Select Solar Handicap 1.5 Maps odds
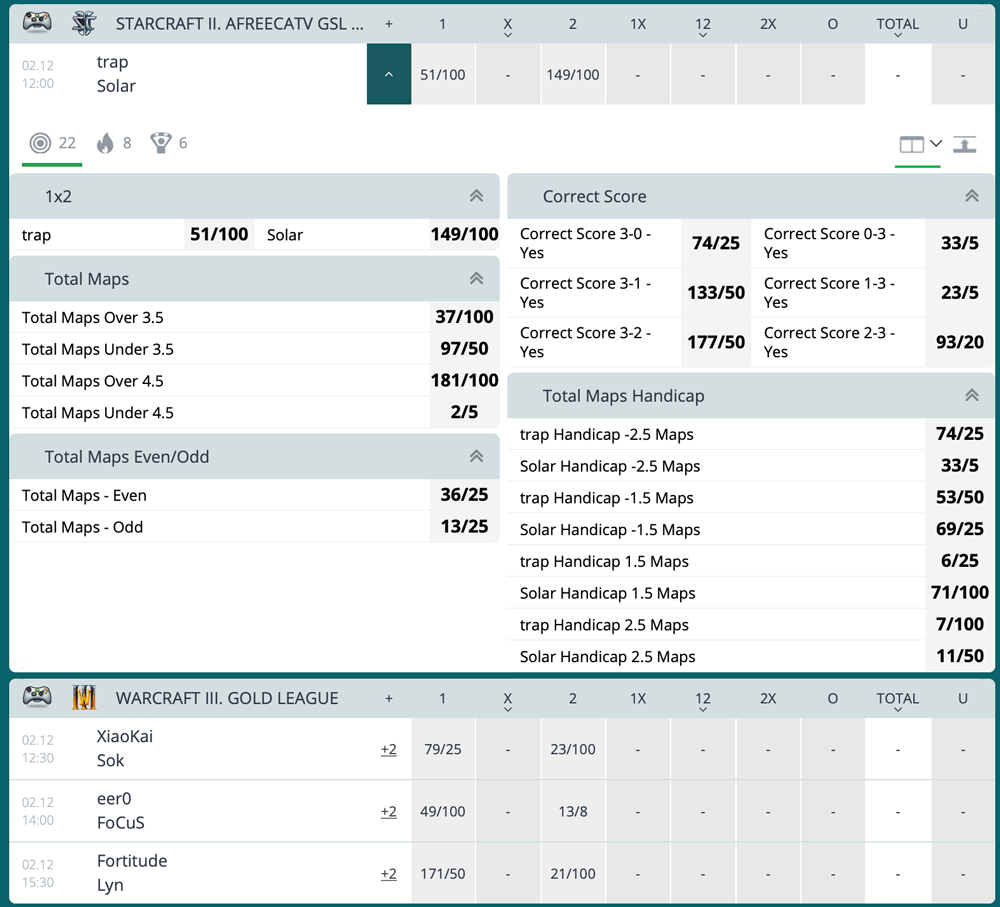This screenshot has height=907, width=1000. pos(959,593)
